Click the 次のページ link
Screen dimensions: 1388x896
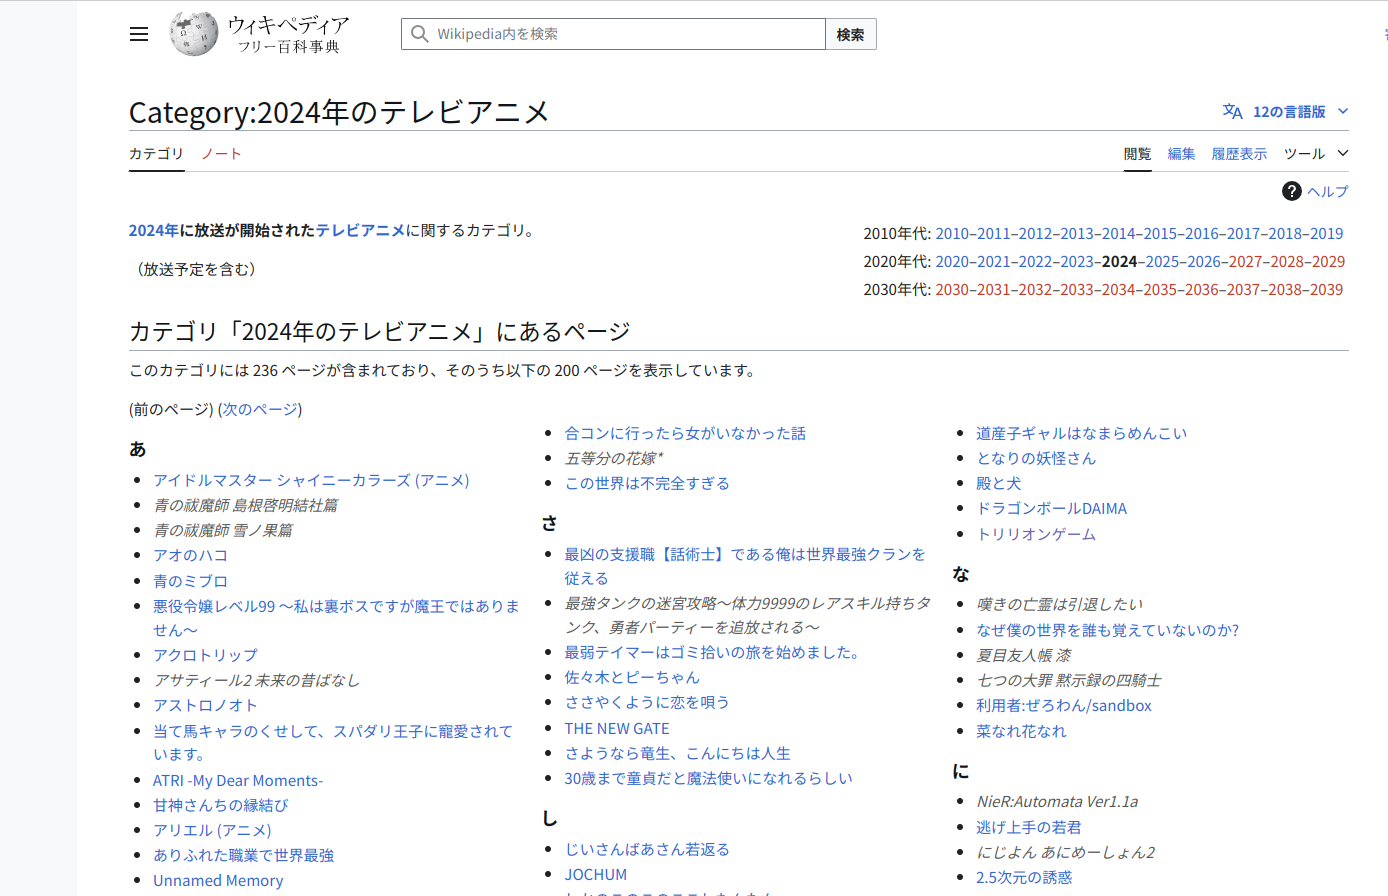point(260,409)
